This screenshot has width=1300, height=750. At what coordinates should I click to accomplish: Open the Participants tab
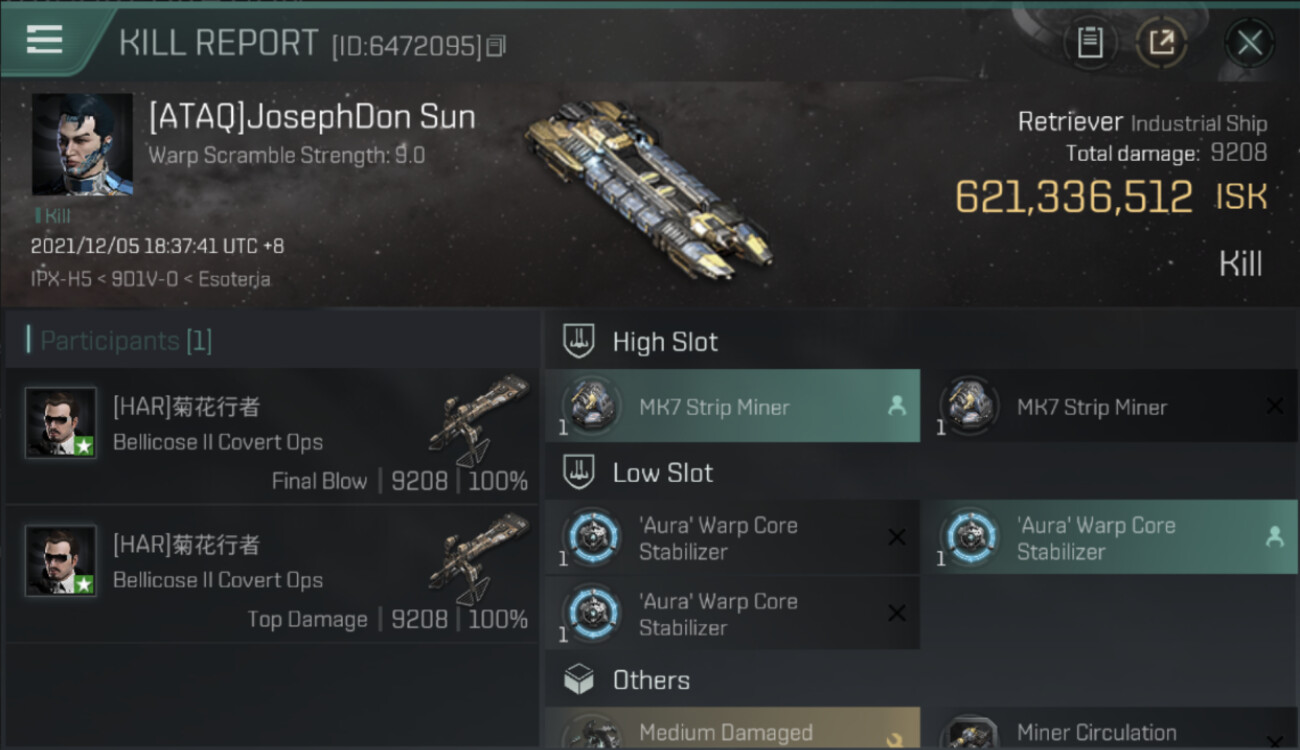click(125, 341)
